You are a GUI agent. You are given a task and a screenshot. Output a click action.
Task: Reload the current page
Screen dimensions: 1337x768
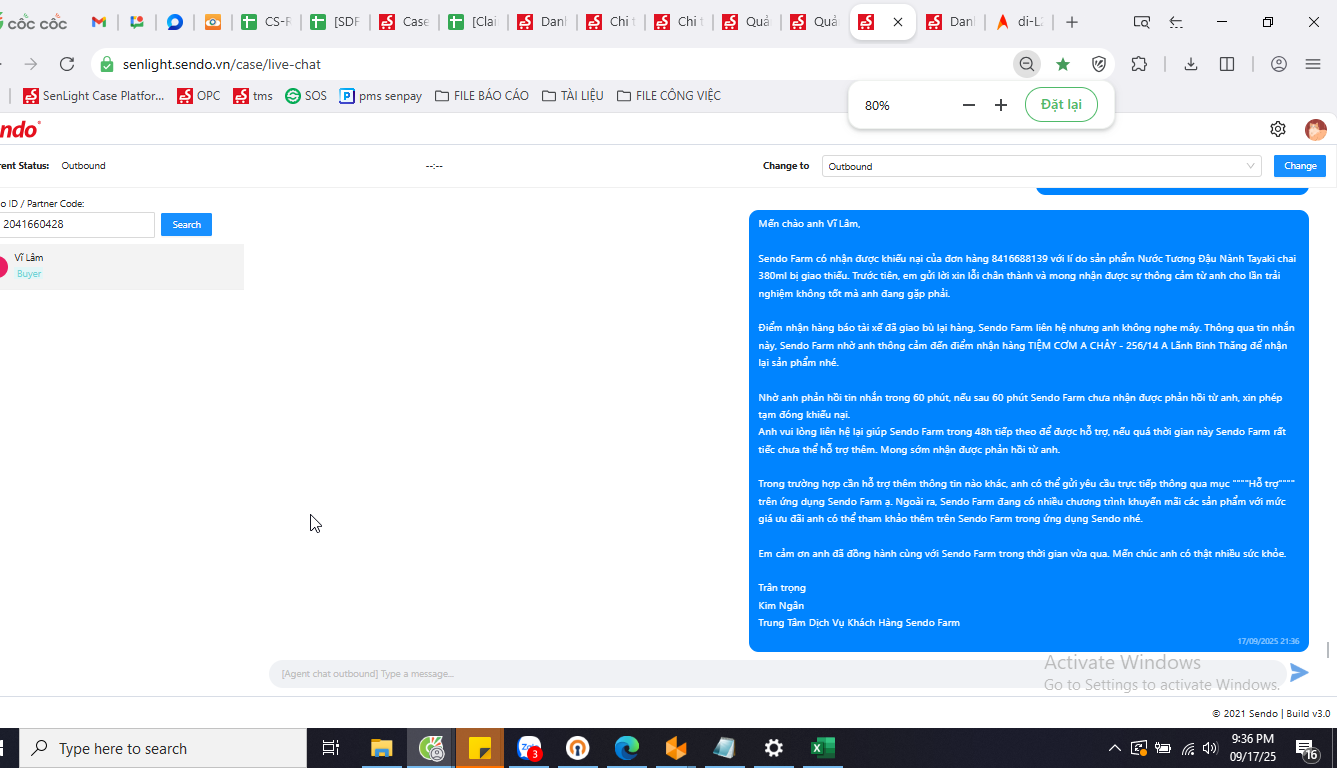click(x=67, y=64)
